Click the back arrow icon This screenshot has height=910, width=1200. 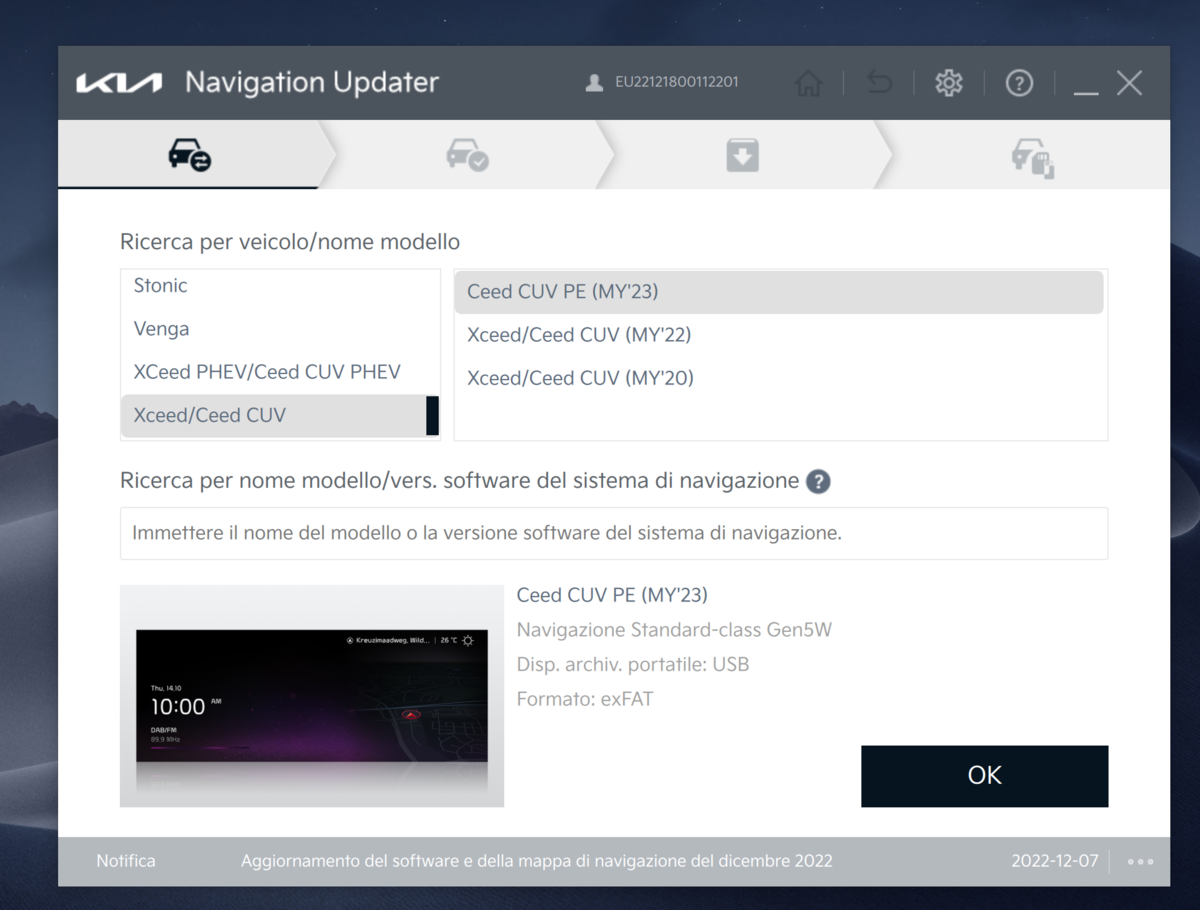(x=879, y=83)
